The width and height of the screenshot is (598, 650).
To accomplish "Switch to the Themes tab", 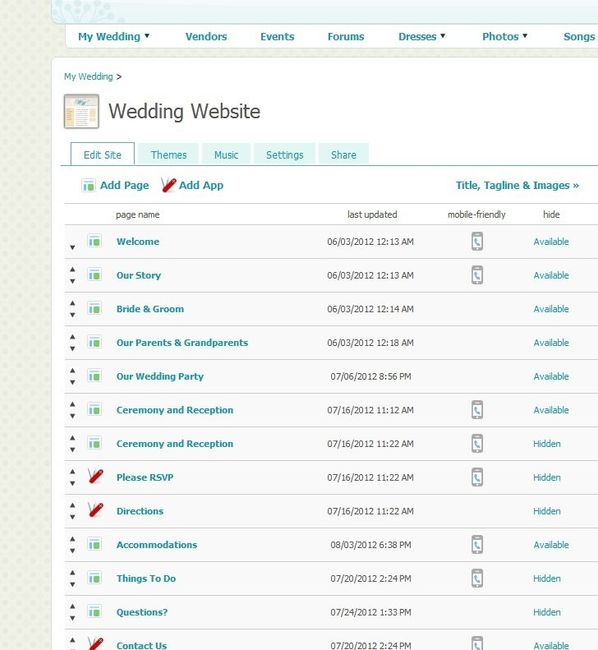I will coord(168,155).
